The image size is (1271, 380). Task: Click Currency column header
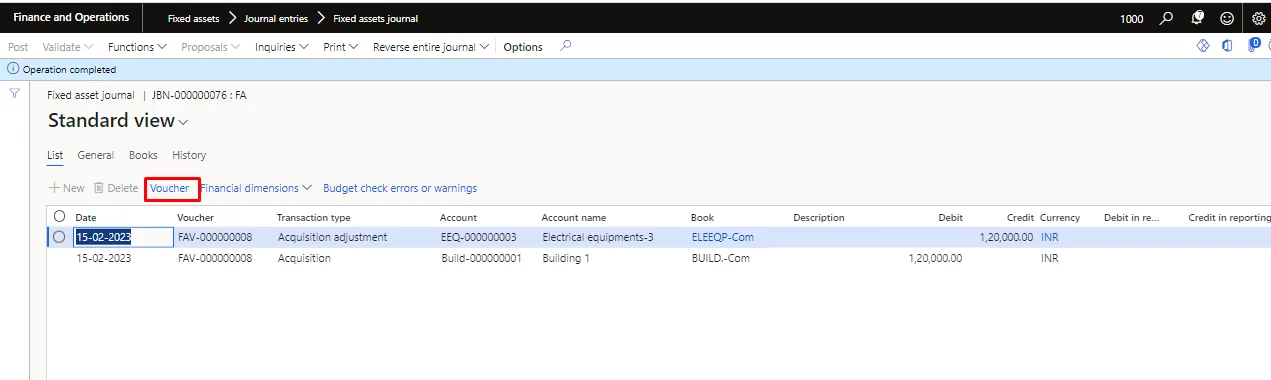[1060, 217]
